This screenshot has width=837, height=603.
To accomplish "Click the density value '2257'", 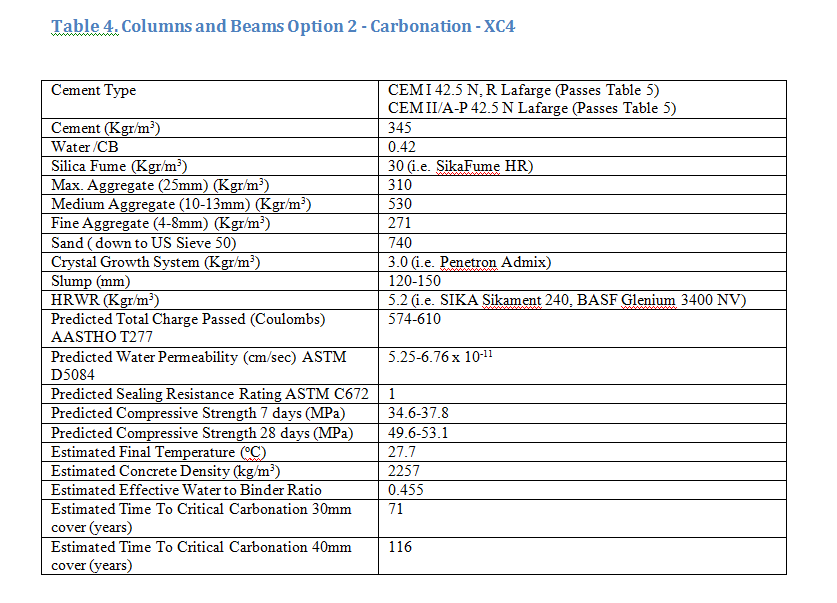I will [x=404, y=471].
